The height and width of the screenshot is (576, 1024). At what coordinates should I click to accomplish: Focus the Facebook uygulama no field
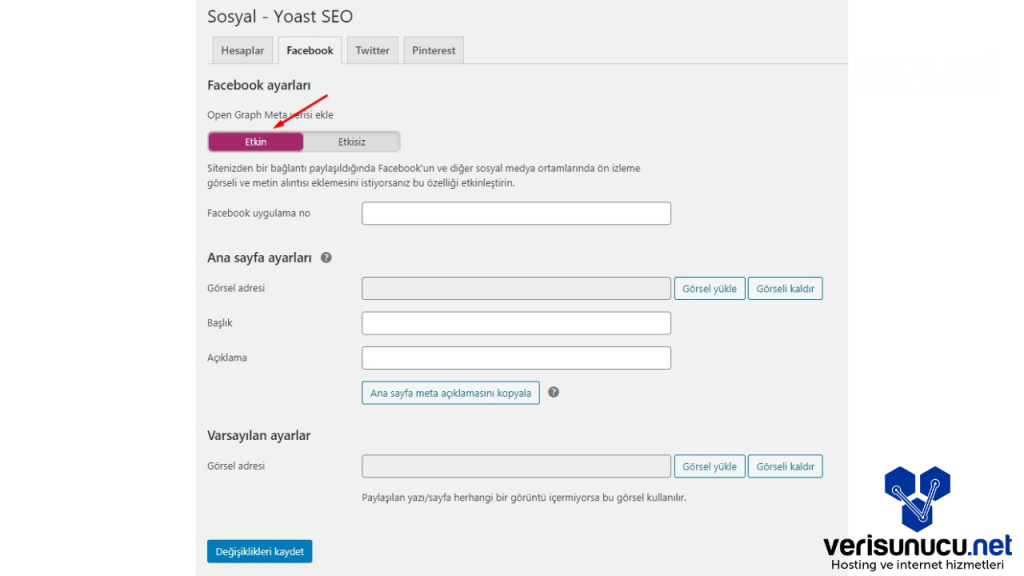coord(516,214)
